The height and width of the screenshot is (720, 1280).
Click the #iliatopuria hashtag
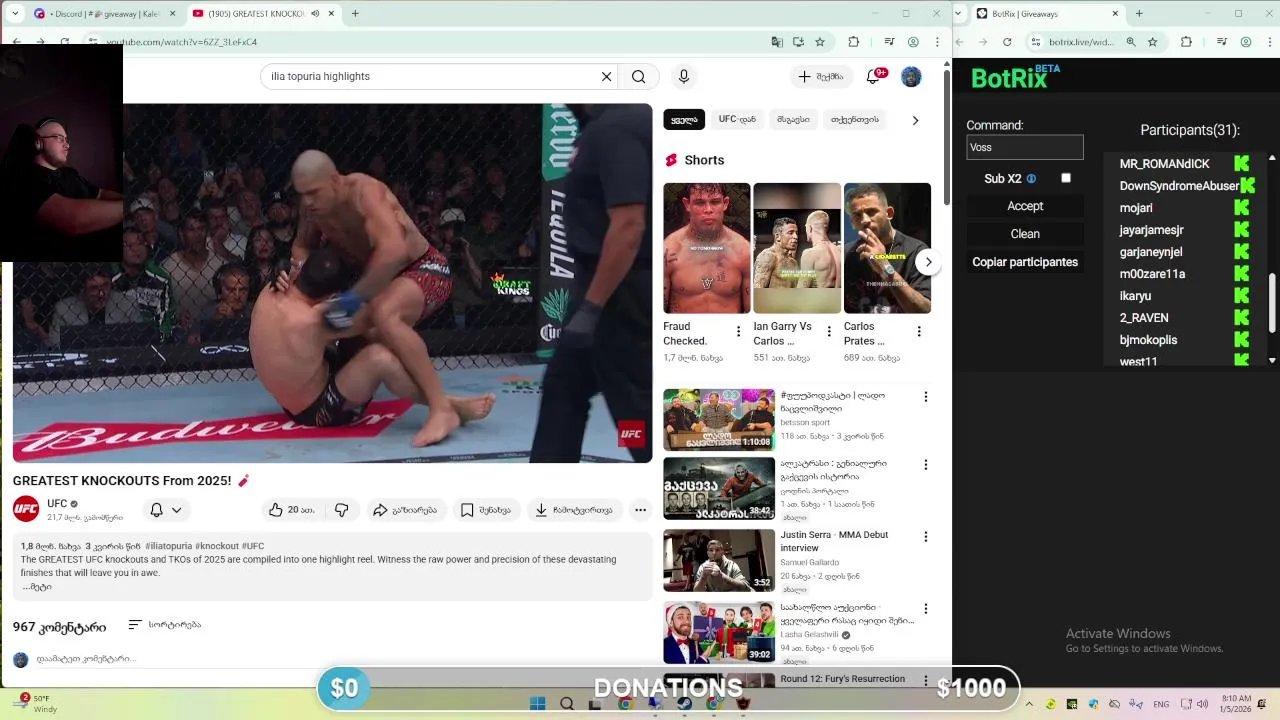click(x=168, y=546)
